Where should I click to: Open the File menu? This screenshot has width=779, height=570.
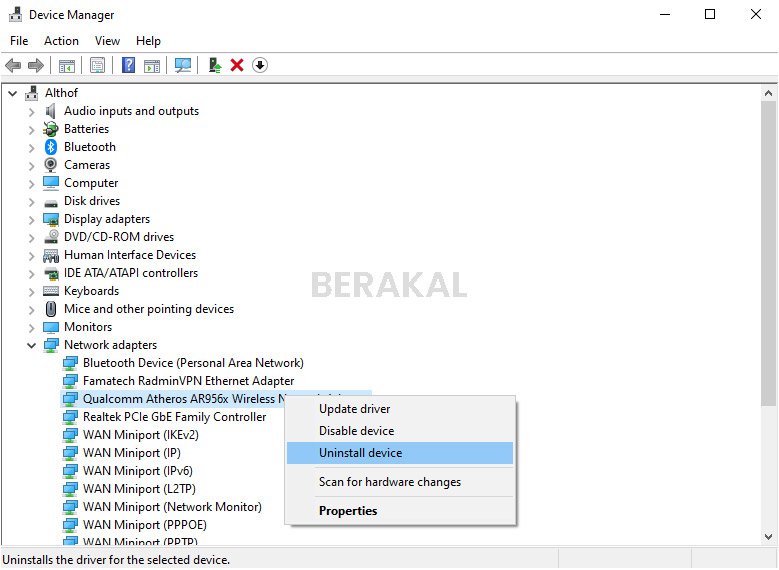point(19,41)
